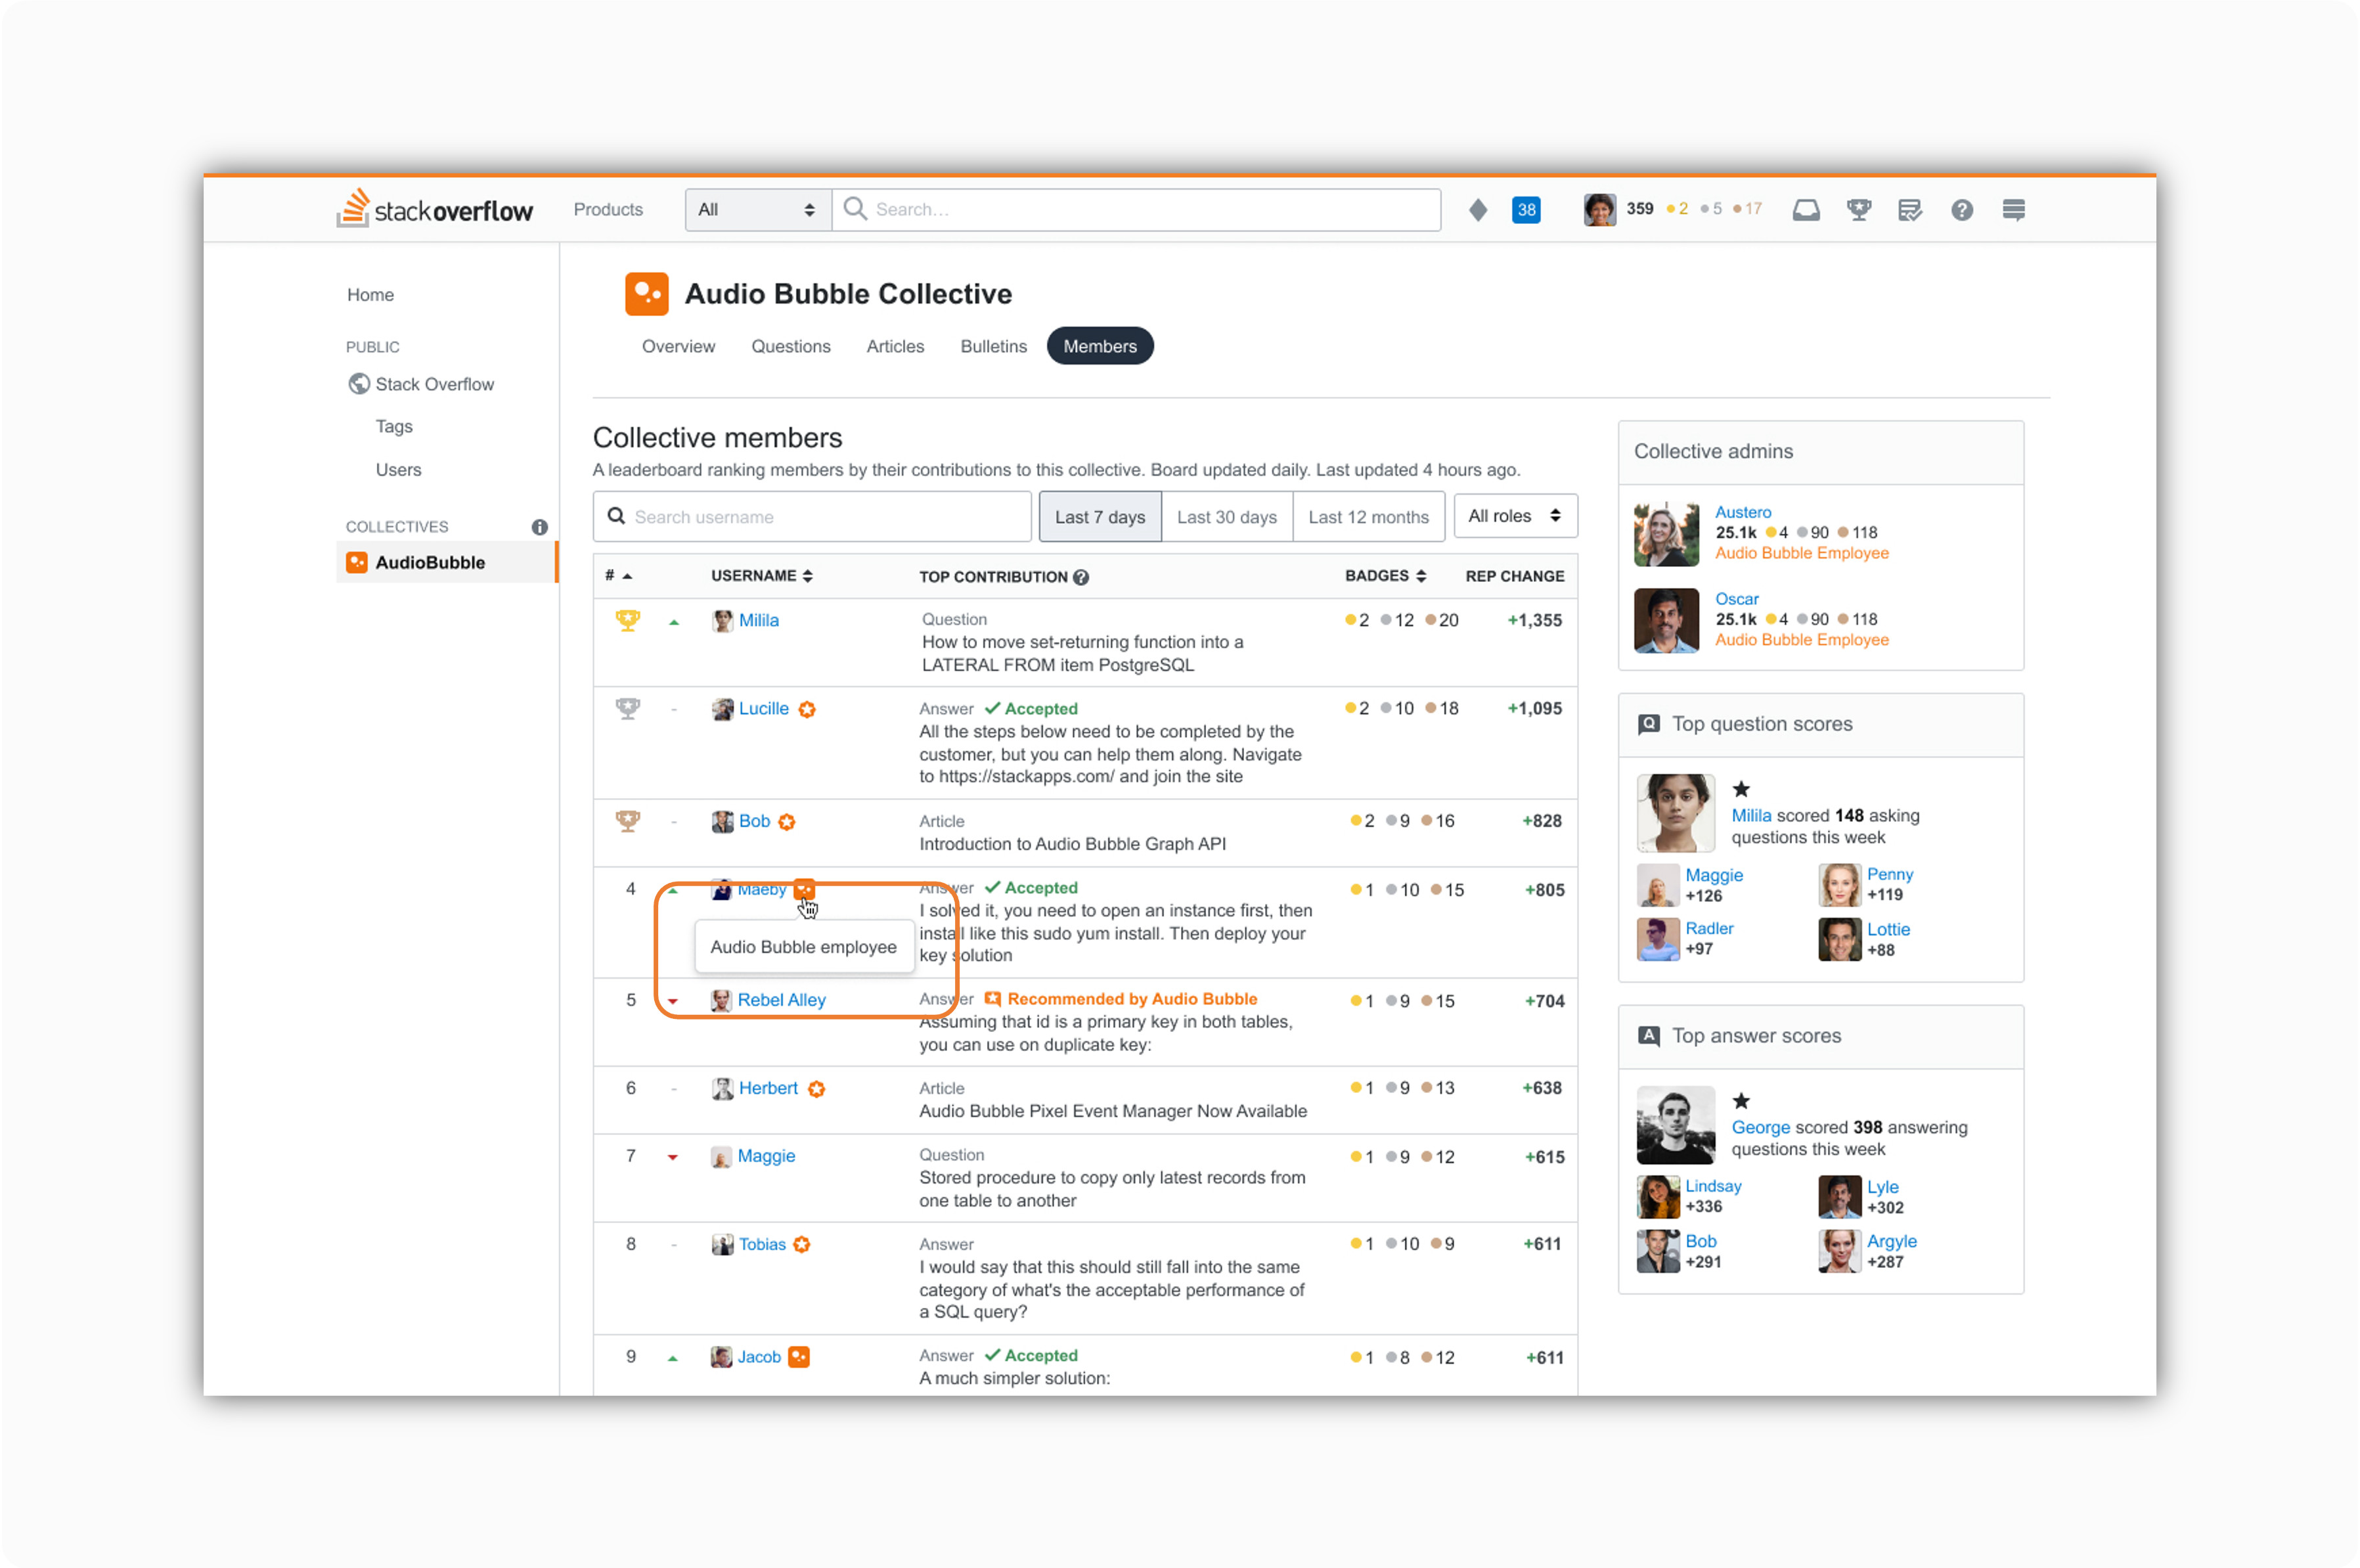
Task: Click the info icon next to COLLECTIVES
Action: (540, 527)
